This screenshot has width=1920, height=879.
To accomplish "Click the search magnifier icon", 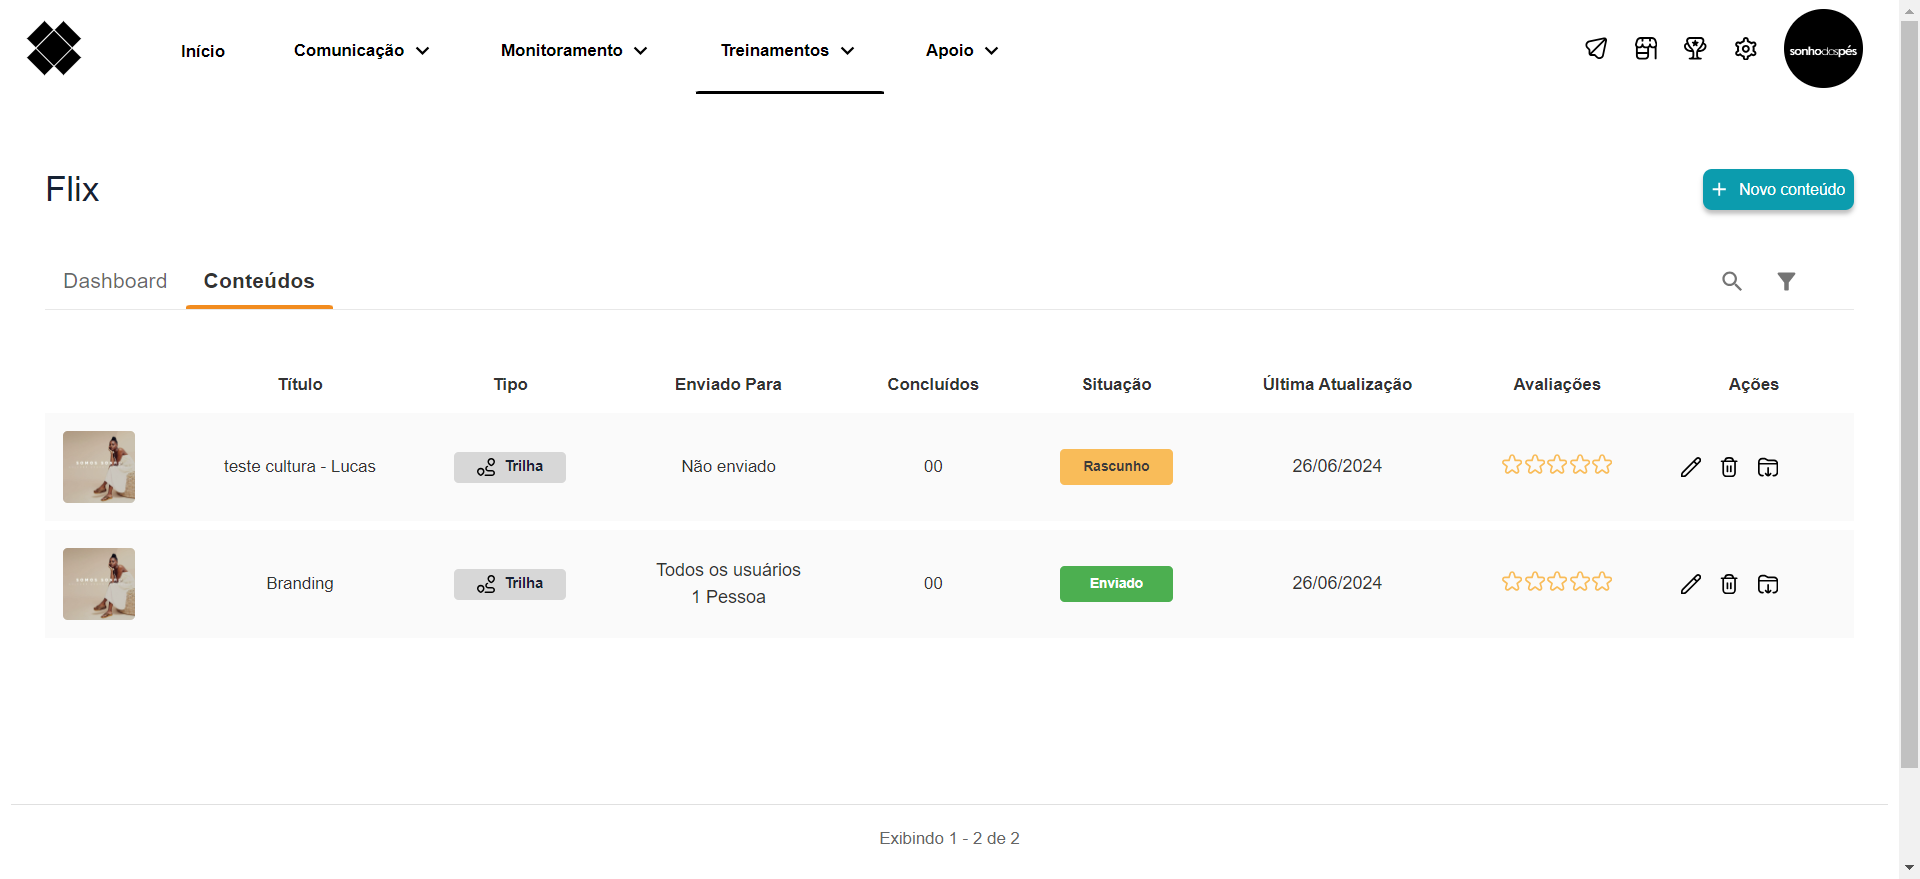I will [1732, 281].
